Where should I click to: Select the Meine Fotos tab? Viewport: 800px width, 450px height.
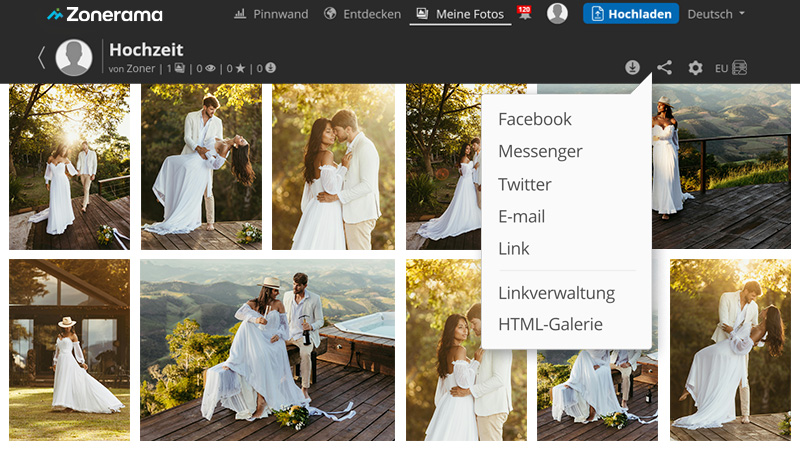[x=460, y=14]
